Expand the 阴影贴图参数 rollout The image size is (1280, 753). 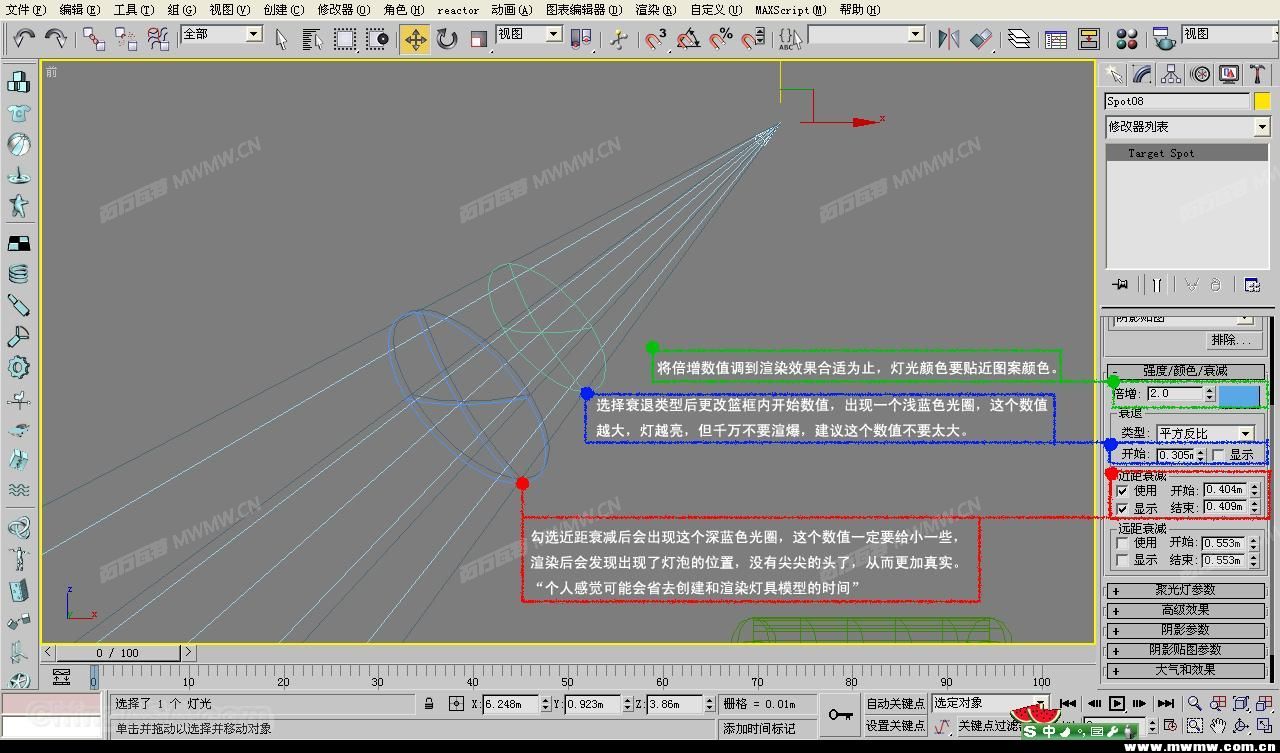[x=1185, y=650]
